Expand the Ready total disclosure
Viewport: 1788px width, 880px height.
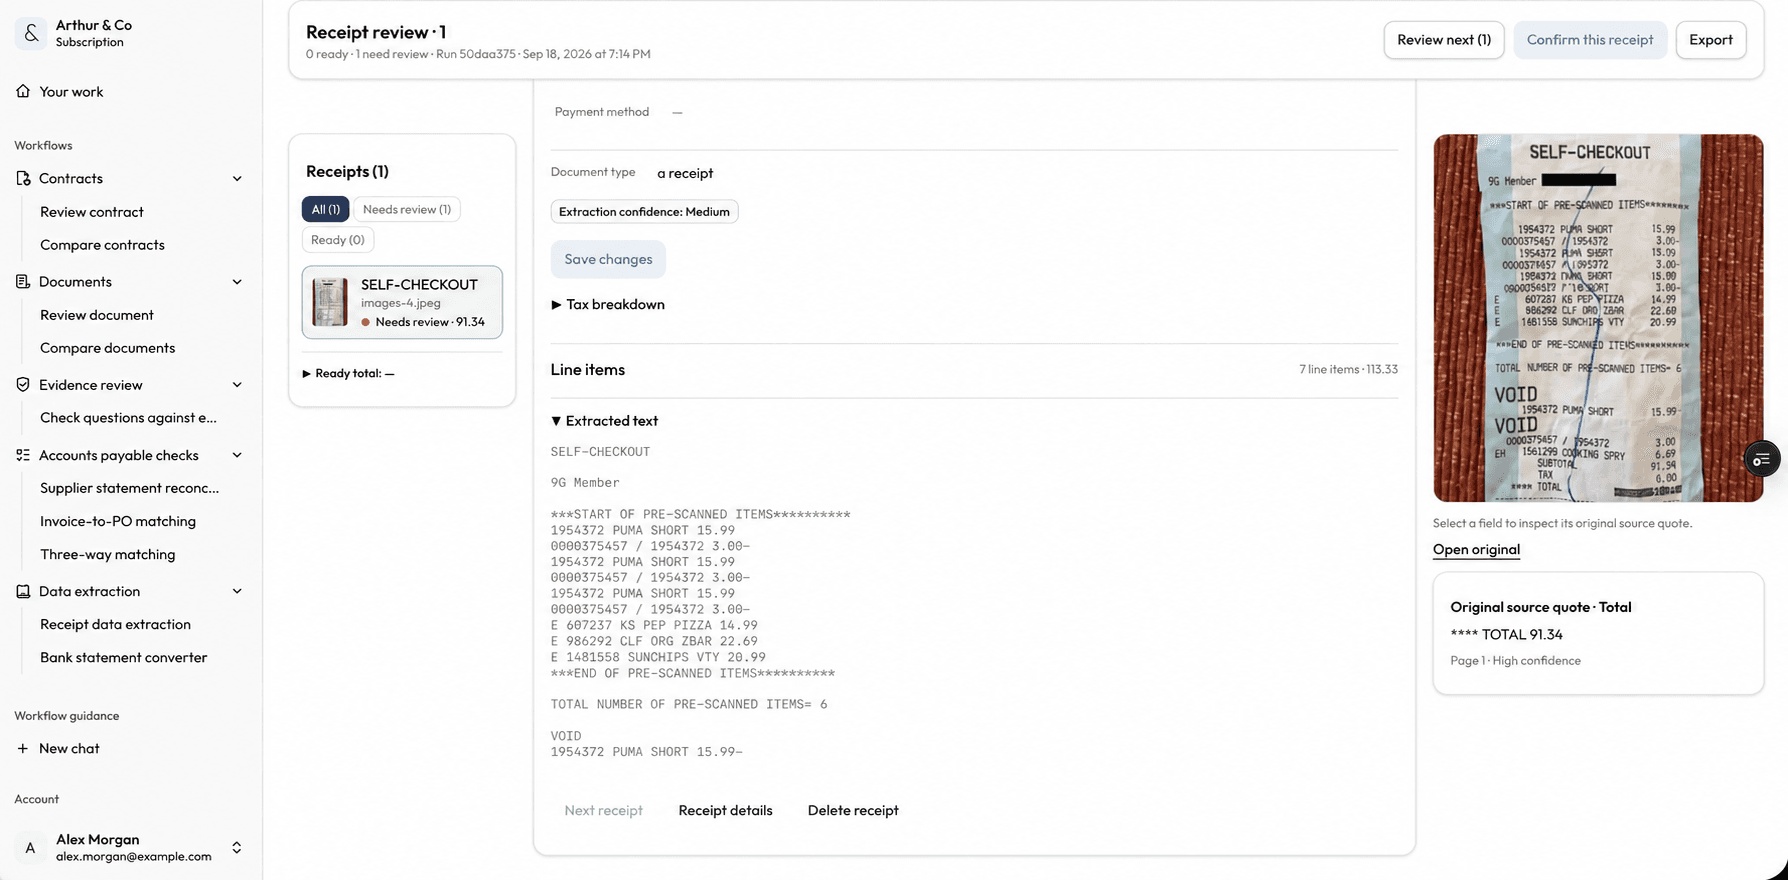click(348, 373)
